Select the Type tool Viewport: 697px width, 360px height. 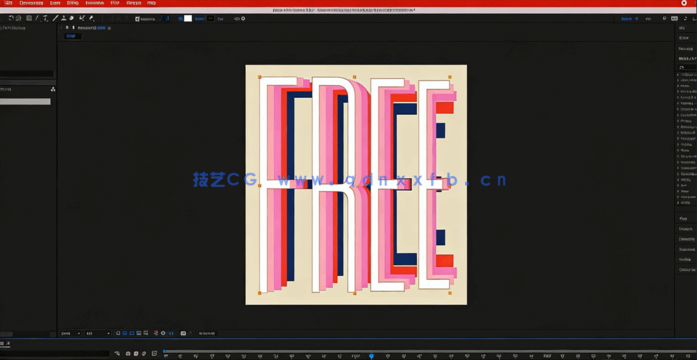pos(45,19)
